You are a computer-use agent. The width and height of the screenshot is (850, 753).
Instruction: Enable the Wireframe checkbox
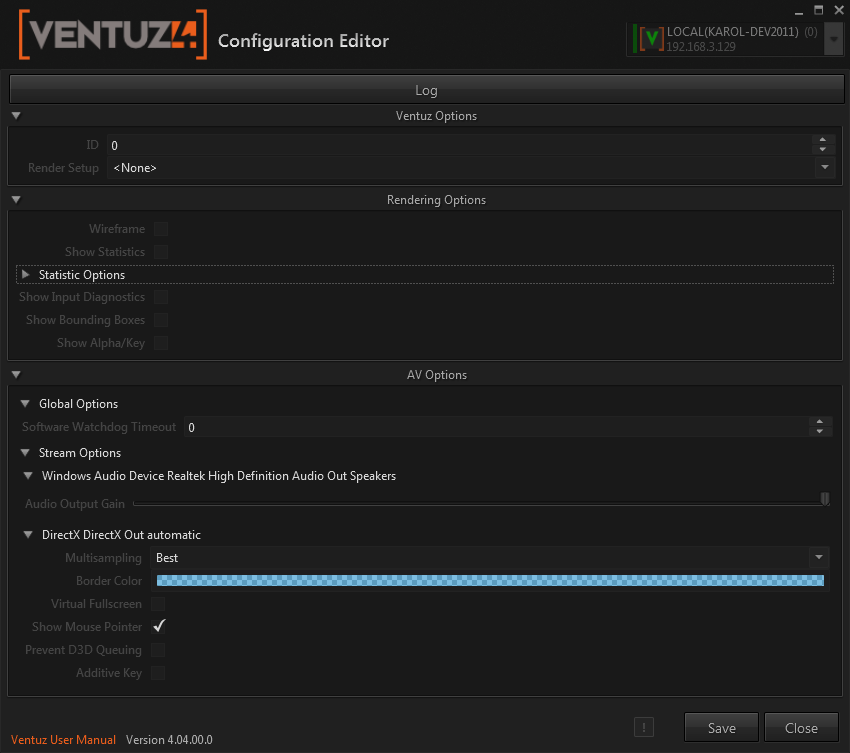coord(160,229)
